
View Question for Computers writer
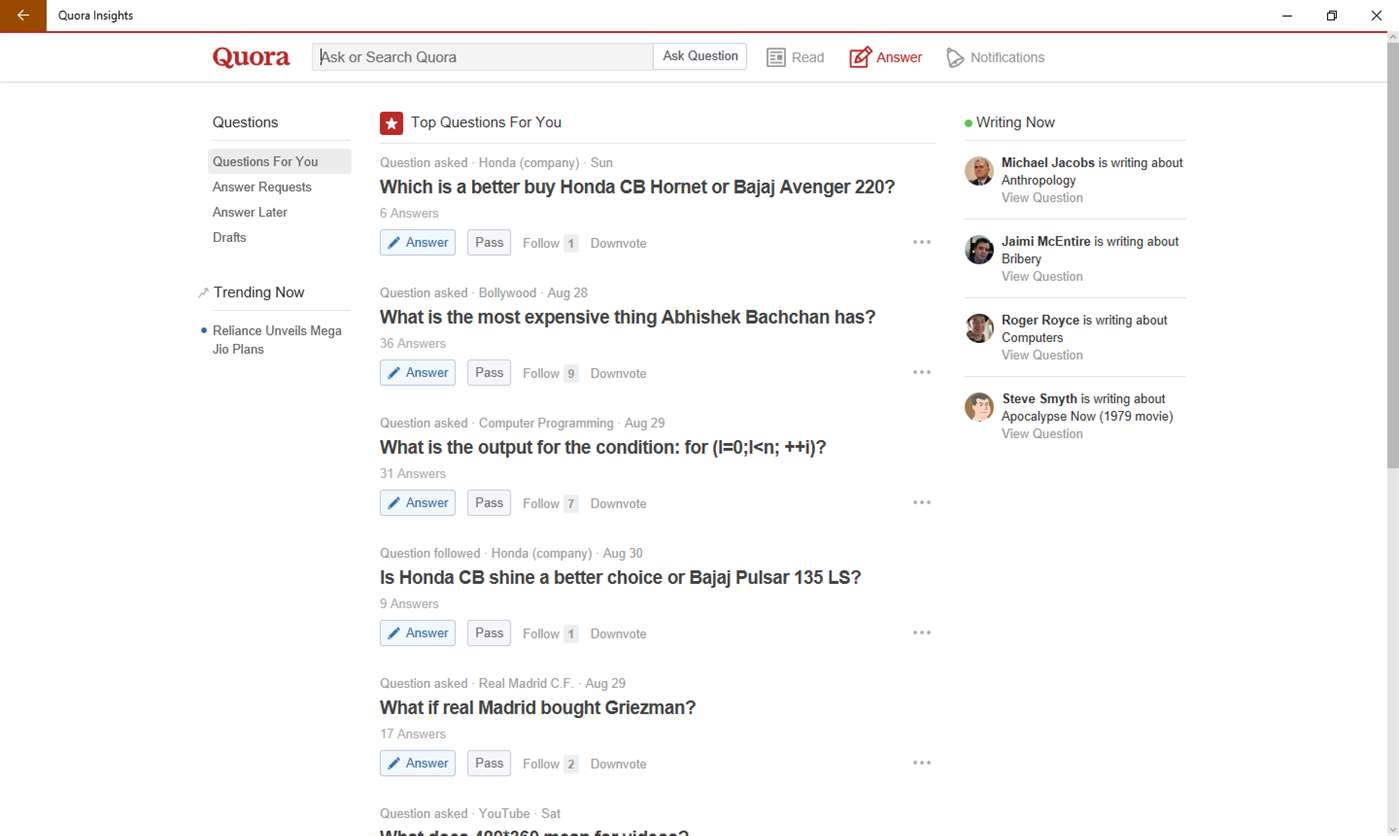coord(1042,355)
